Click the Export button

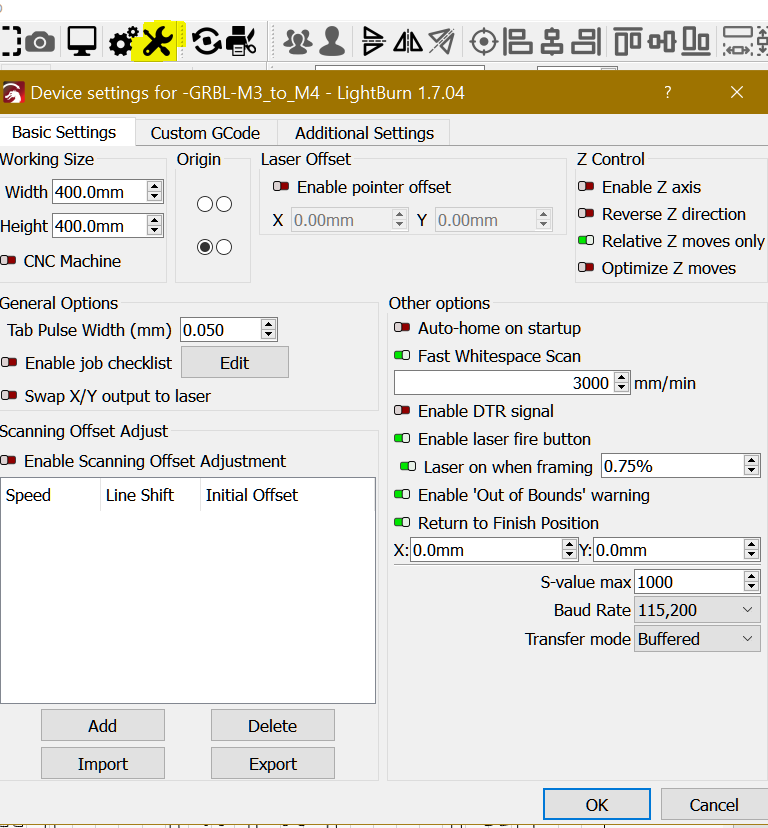(273, 763)
